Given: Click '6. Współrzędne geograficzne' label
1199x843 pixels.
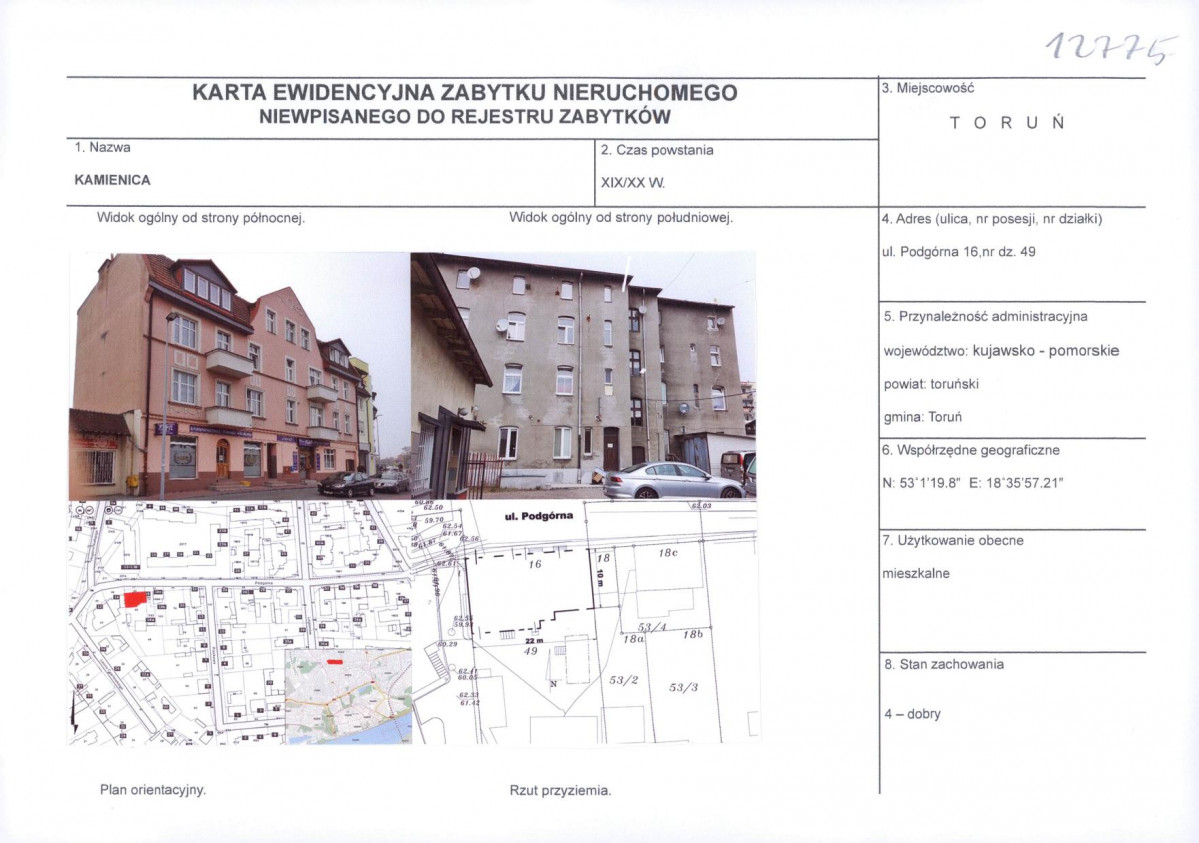Looking at the screenshot, I should (970, 451).
